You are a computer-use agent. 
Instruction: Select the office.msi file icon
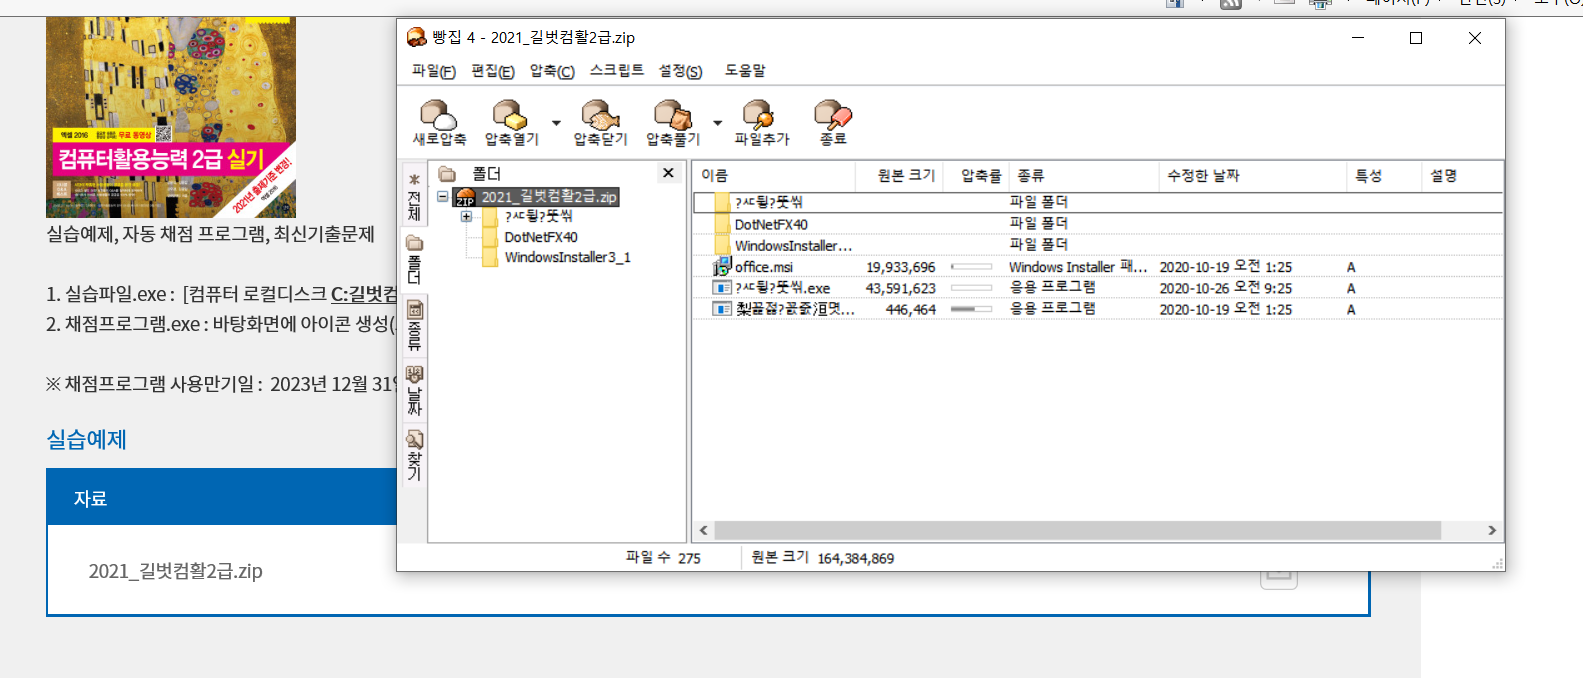point(721,267)
